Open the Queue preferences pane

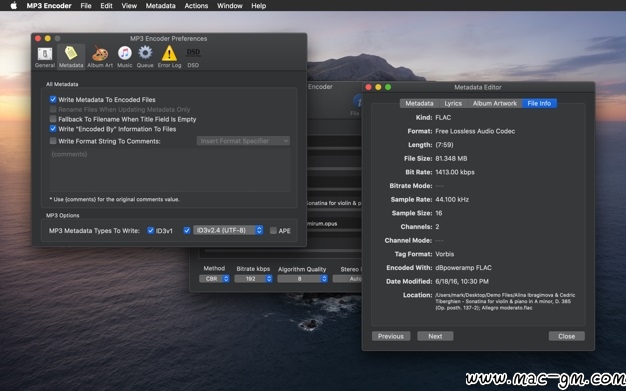[x=145, y=57]
